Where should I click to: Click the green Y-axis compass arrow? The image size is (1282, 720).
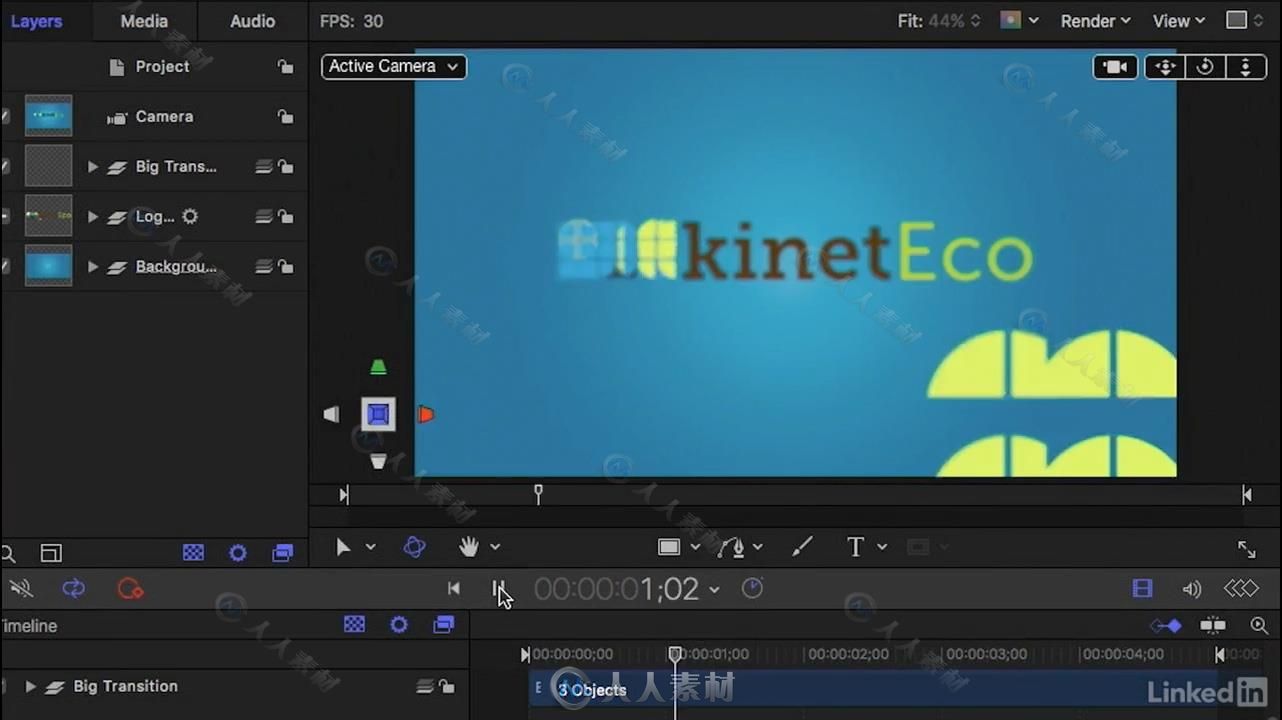coord(378,368)
